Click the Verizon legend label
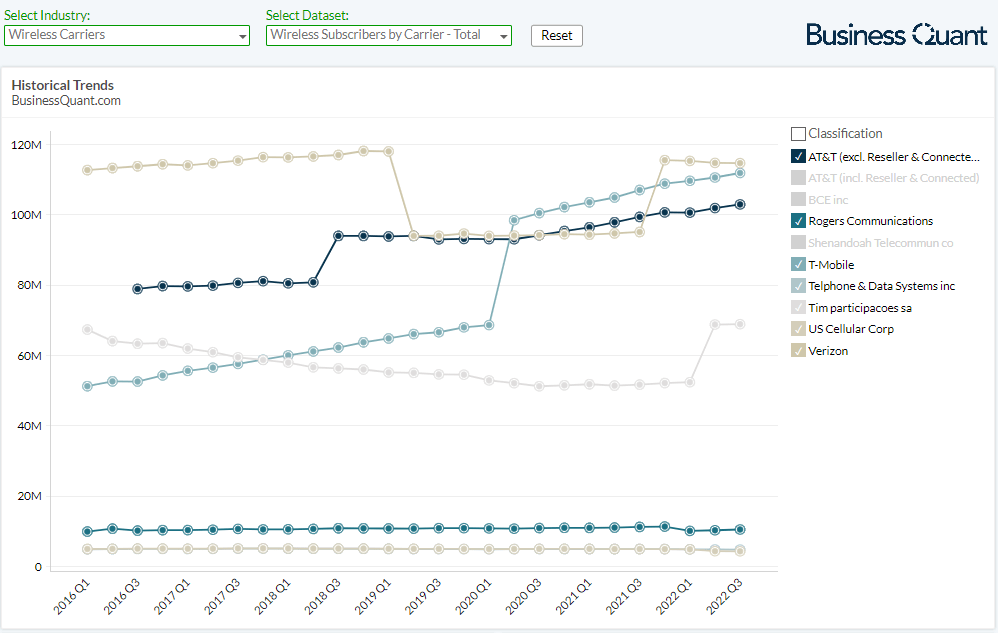This screenshot has height=633, width=998. pyautogui.click(x=828, y=351)
